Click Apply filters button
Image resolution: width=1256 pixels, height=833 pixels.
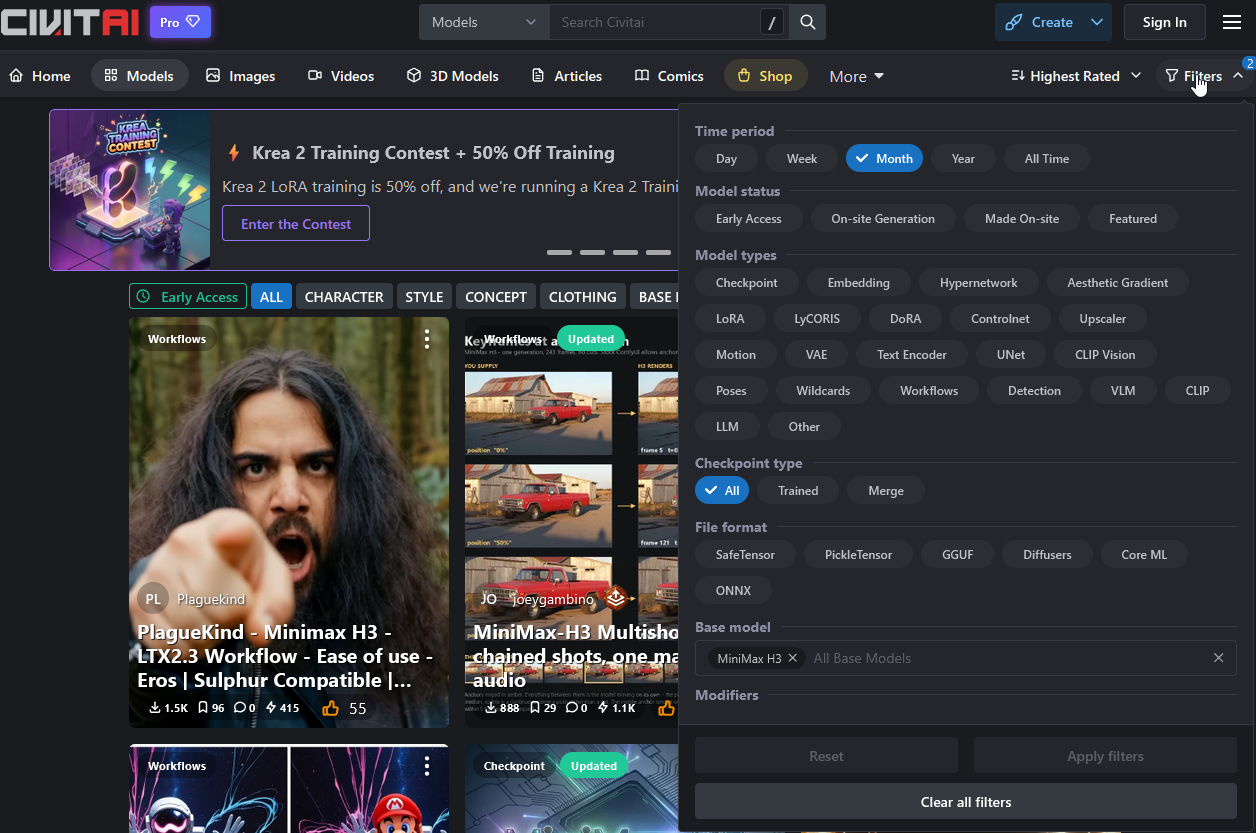1105,756
